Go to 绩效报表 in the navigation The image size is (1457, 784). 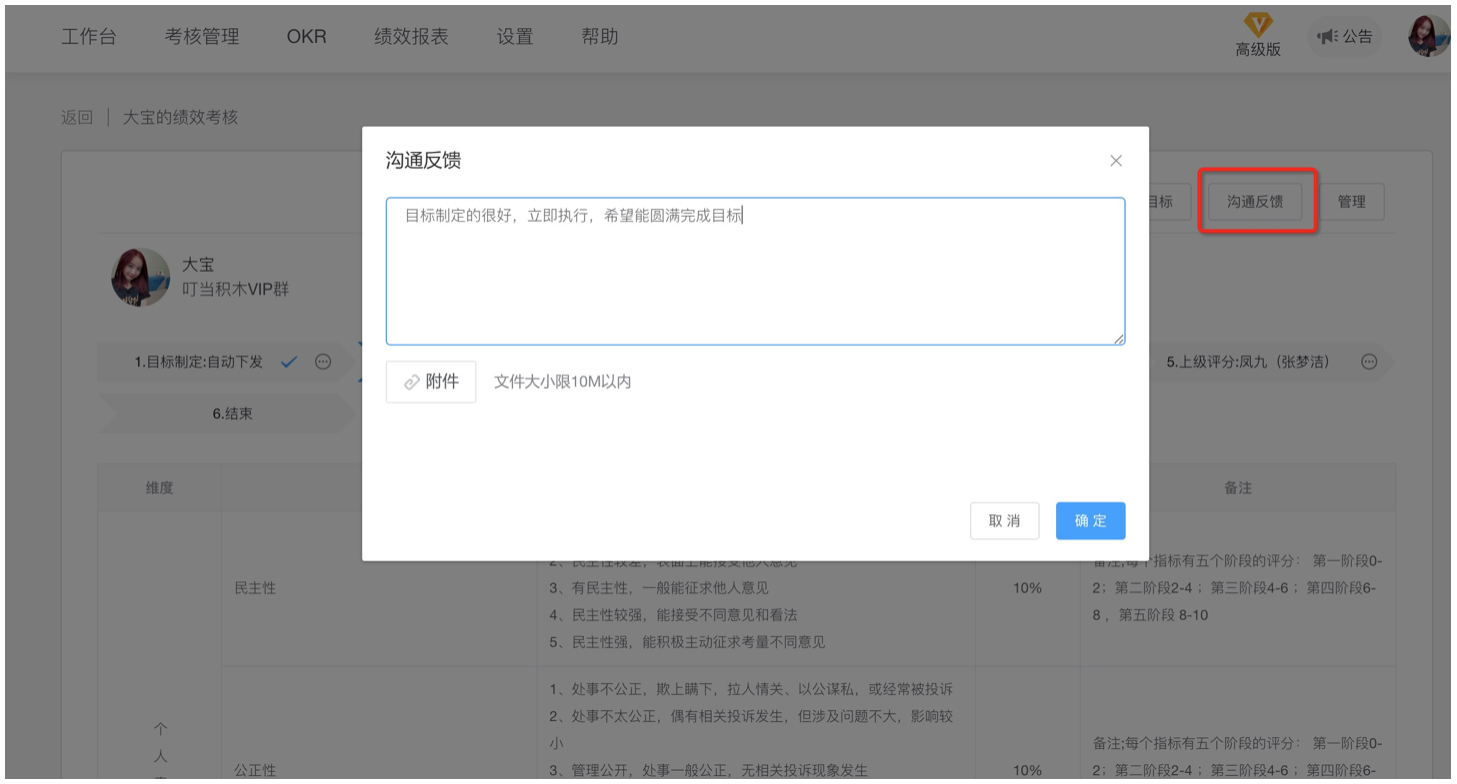point(411,37)
